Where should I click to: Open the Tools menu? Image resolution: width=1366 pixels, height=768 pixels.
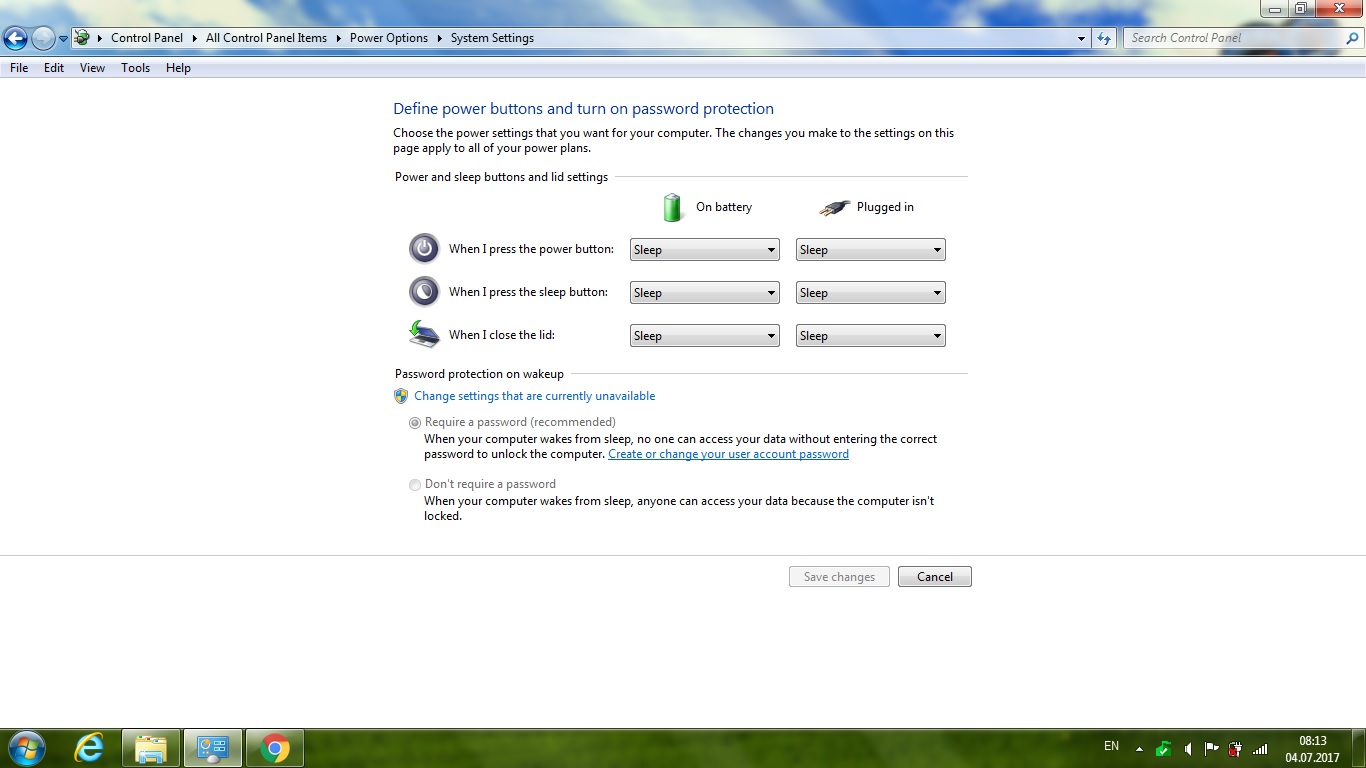tap(135, 68)
